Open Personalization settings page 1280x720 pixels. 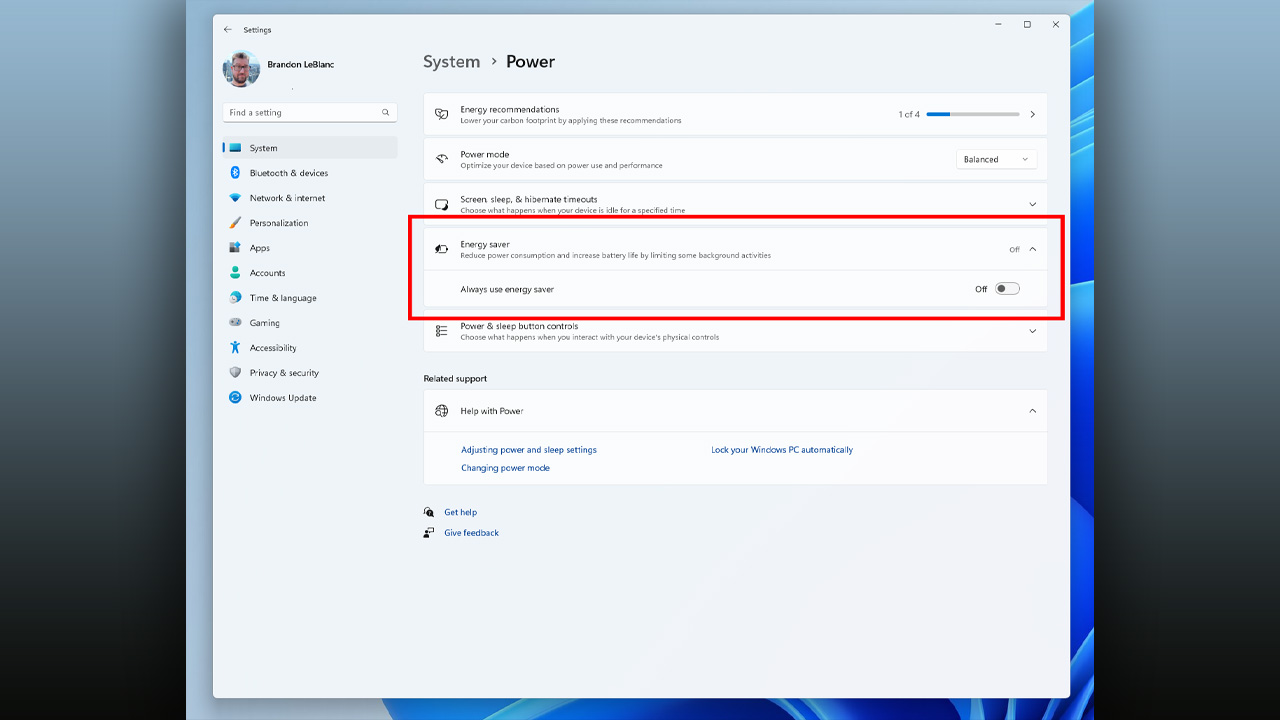pos(310,223)
